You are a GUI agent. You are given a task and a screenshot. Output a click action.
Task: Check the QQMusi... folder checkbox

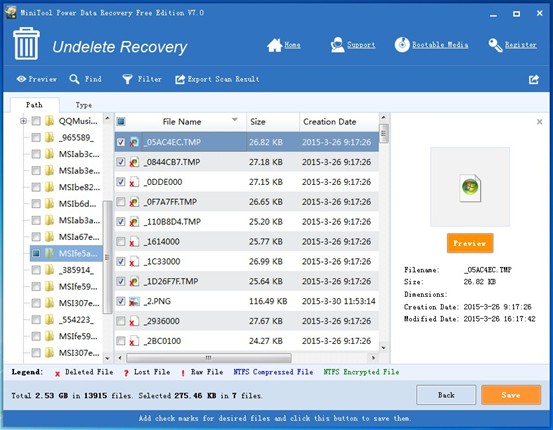click(x=36, y=121)
